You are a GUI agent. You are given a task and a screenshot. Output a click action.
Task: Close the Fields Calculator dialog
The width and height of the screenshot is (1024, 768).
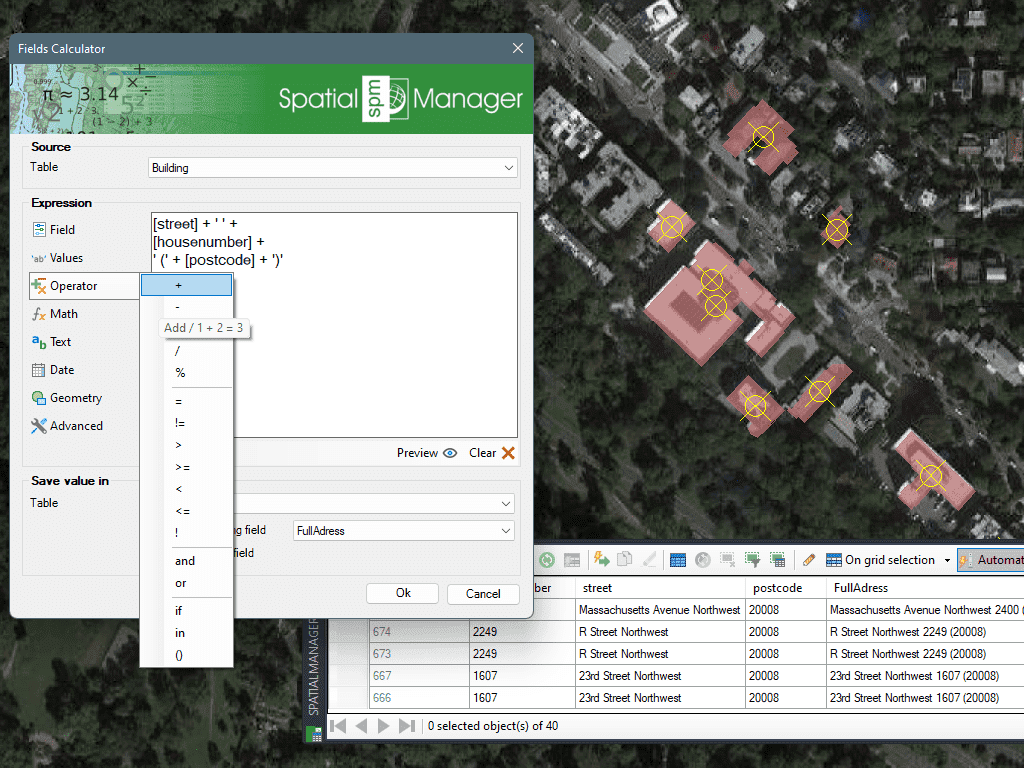[x=518, y=48]
